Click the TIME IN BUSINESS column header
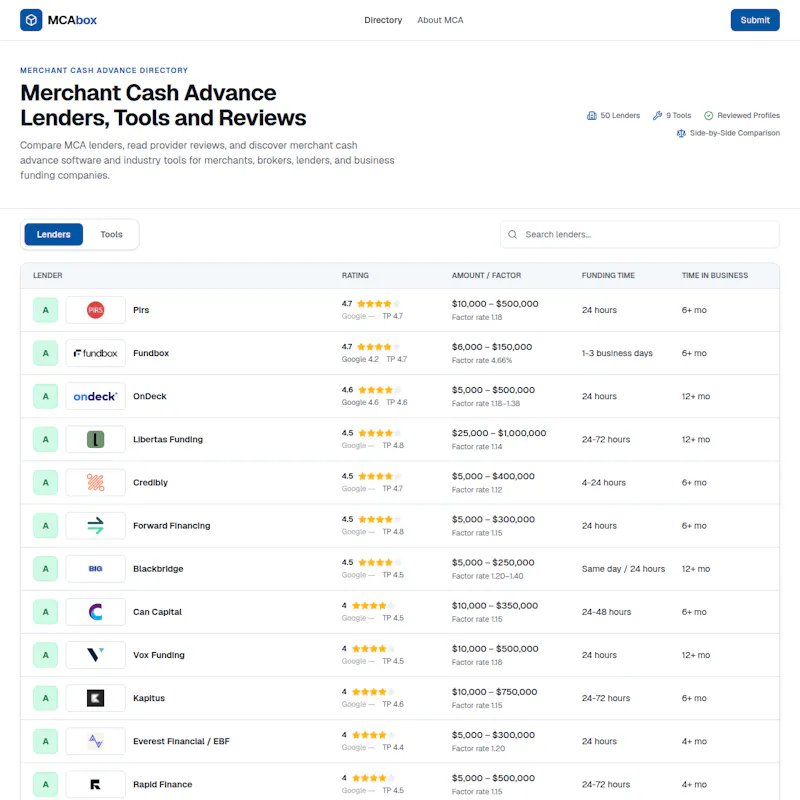The width and height of the screenshot is (800, 800). click(x=715, y=276)
